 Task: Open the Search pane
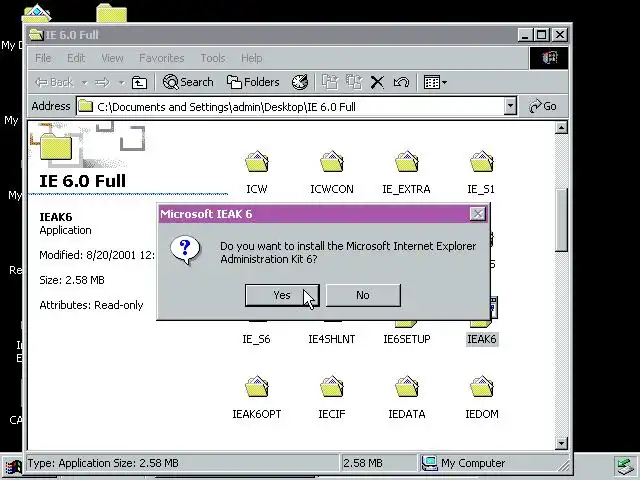tap(188, 82)
